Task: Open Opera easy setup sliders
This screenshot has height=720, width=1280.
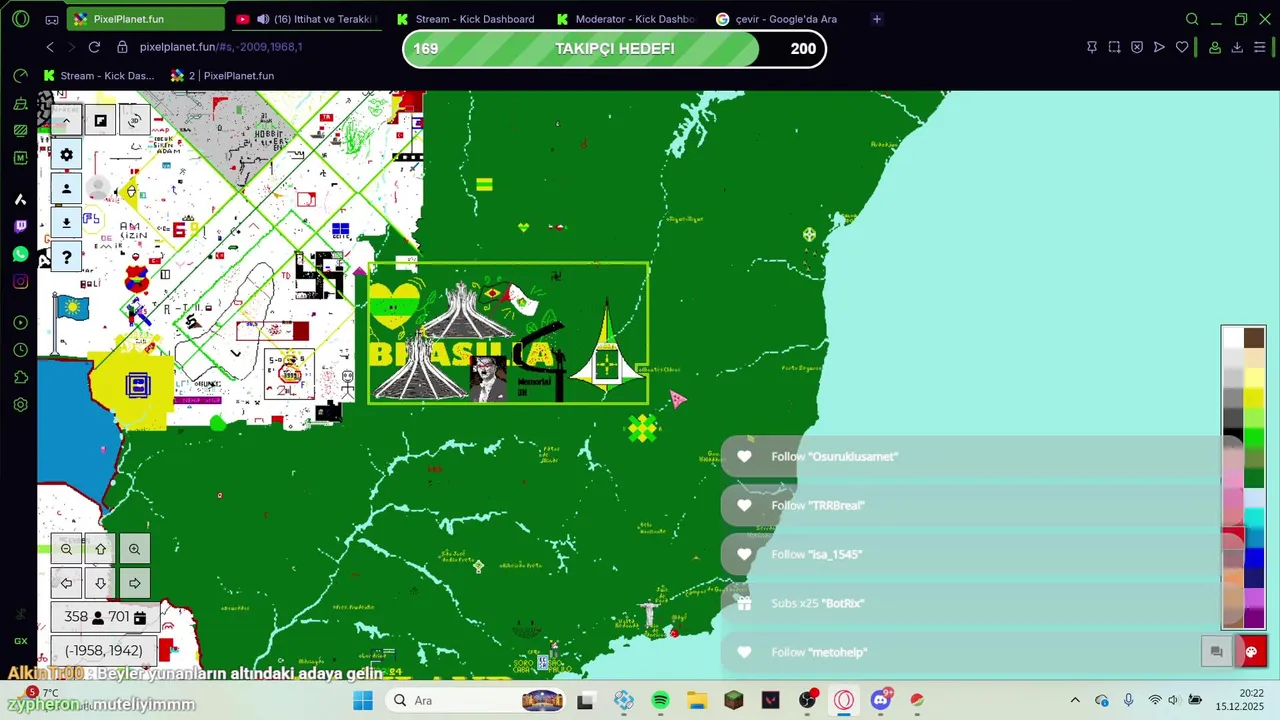Action: (x=1260, y=47)
